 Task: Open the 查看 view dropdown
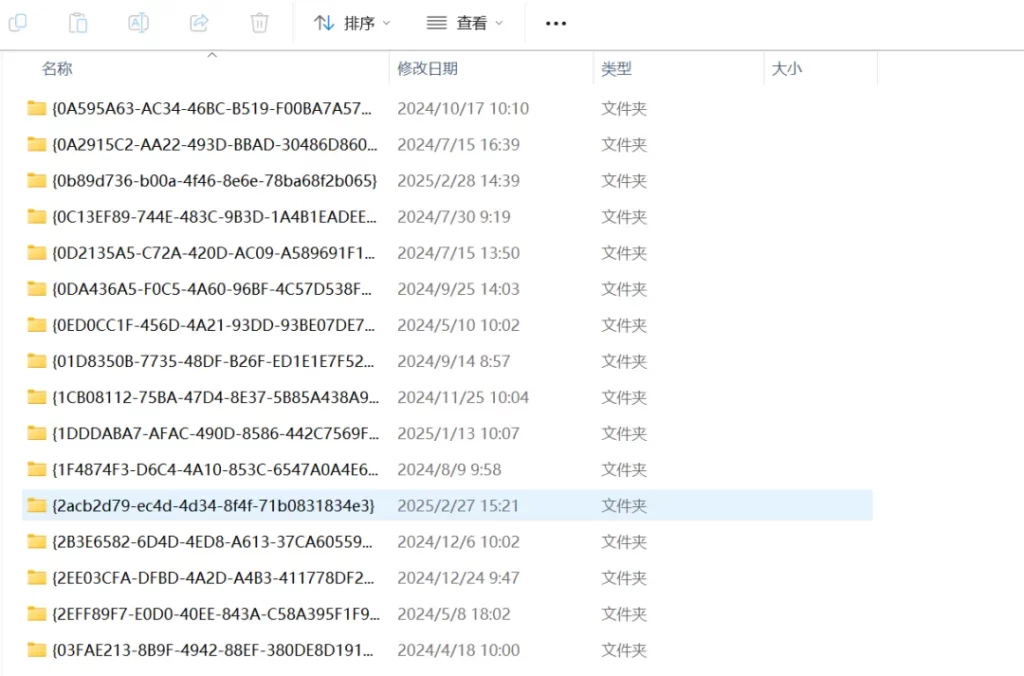click(465, 23)
